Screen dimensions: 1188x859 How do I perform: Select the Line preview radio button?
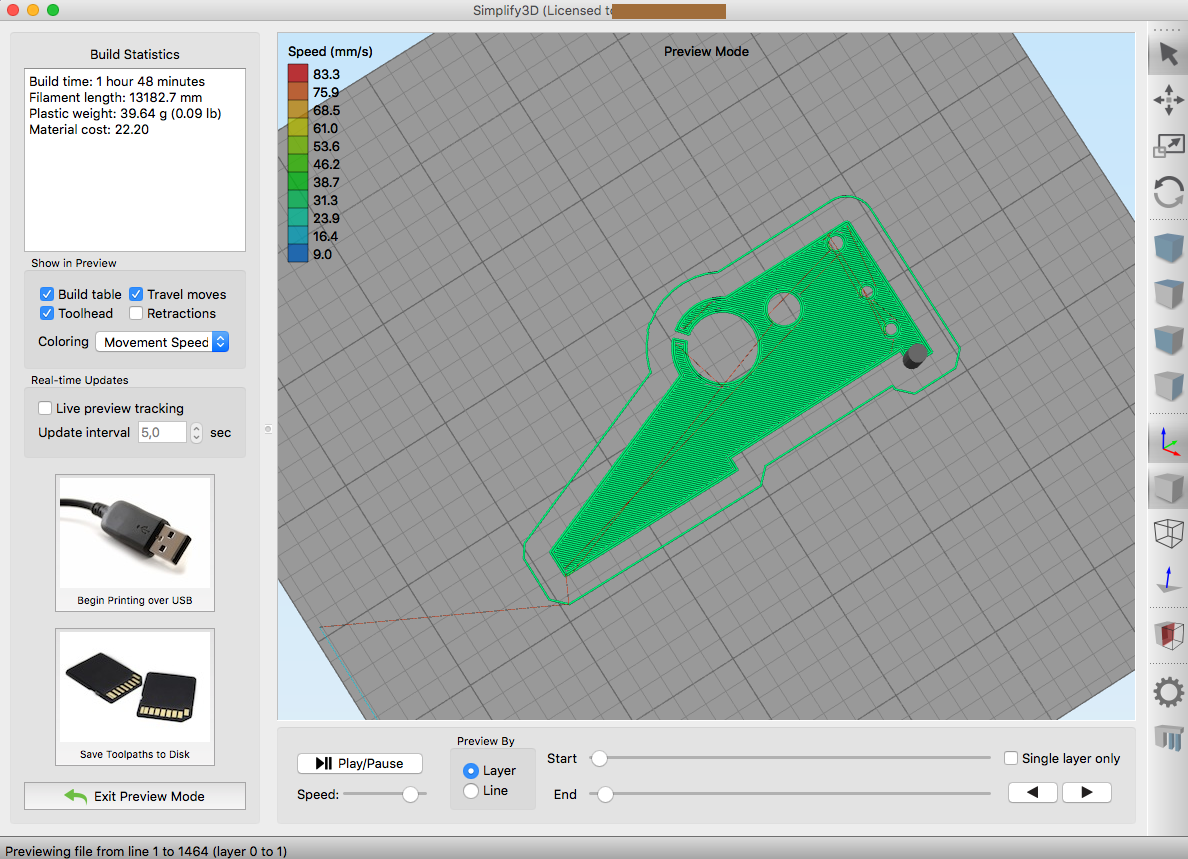pos(471,791)
